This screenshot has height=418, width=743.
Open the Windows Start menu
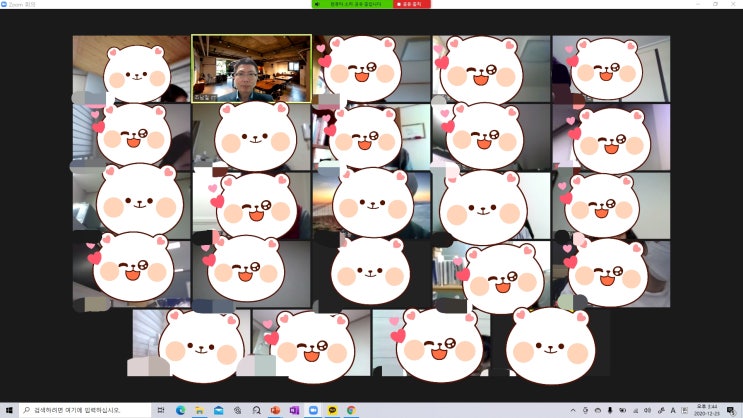point(9,410)
